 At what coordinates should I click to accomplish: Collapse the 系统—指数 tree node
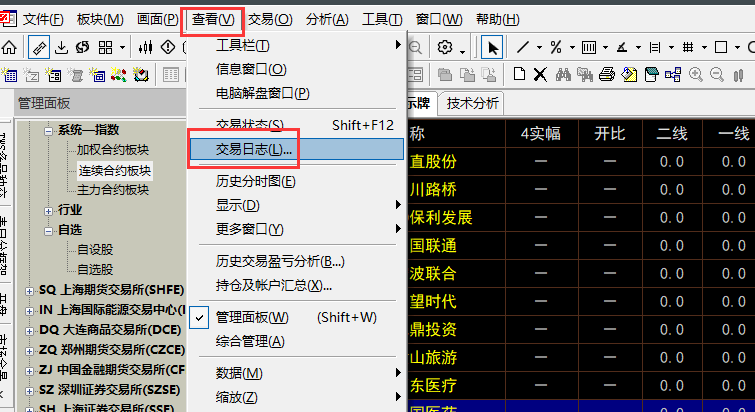click(48, 130)
